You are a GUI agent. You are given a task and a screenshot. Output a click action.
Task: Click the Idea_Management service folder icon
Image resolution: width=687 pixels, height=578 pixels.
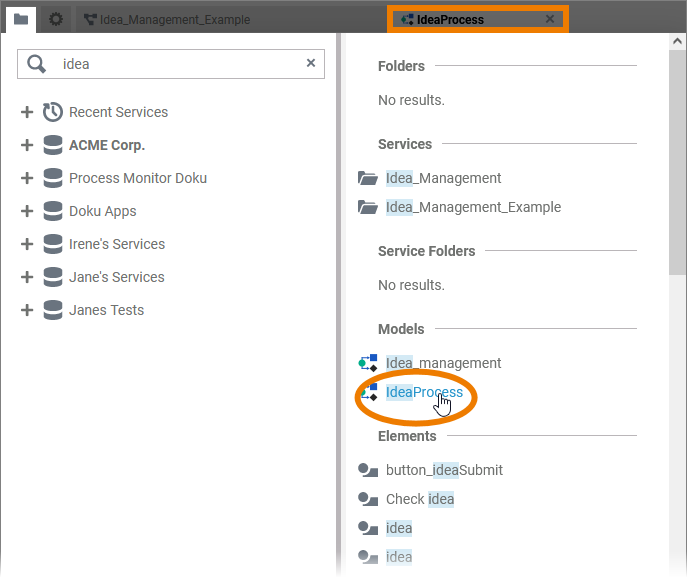click(x=367, y=178)
